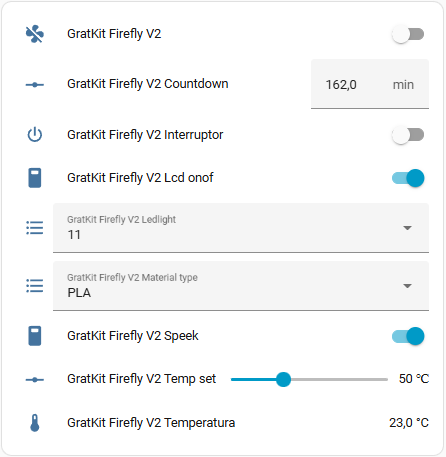The height and width of the screenshot is (457, 446).
Task: Enable the Interruptor switch
Action: click(408, 135)
